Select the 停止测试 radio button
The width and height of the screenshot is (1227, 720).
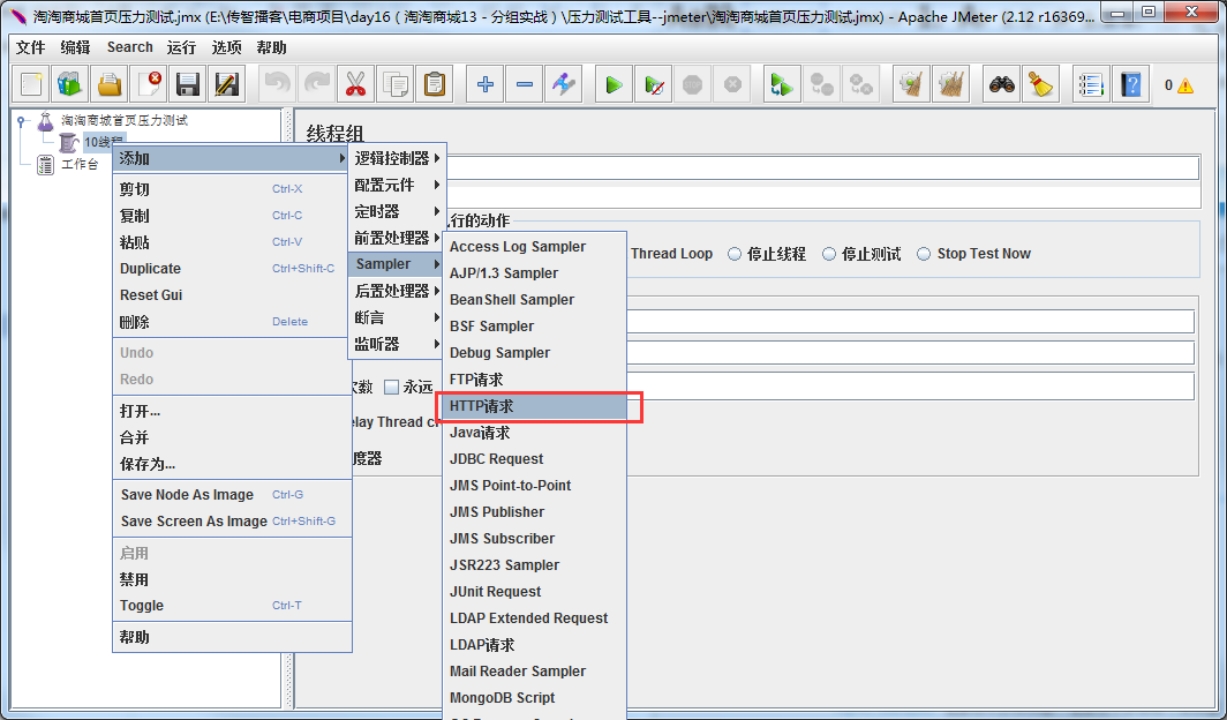(x=829, y=254)
